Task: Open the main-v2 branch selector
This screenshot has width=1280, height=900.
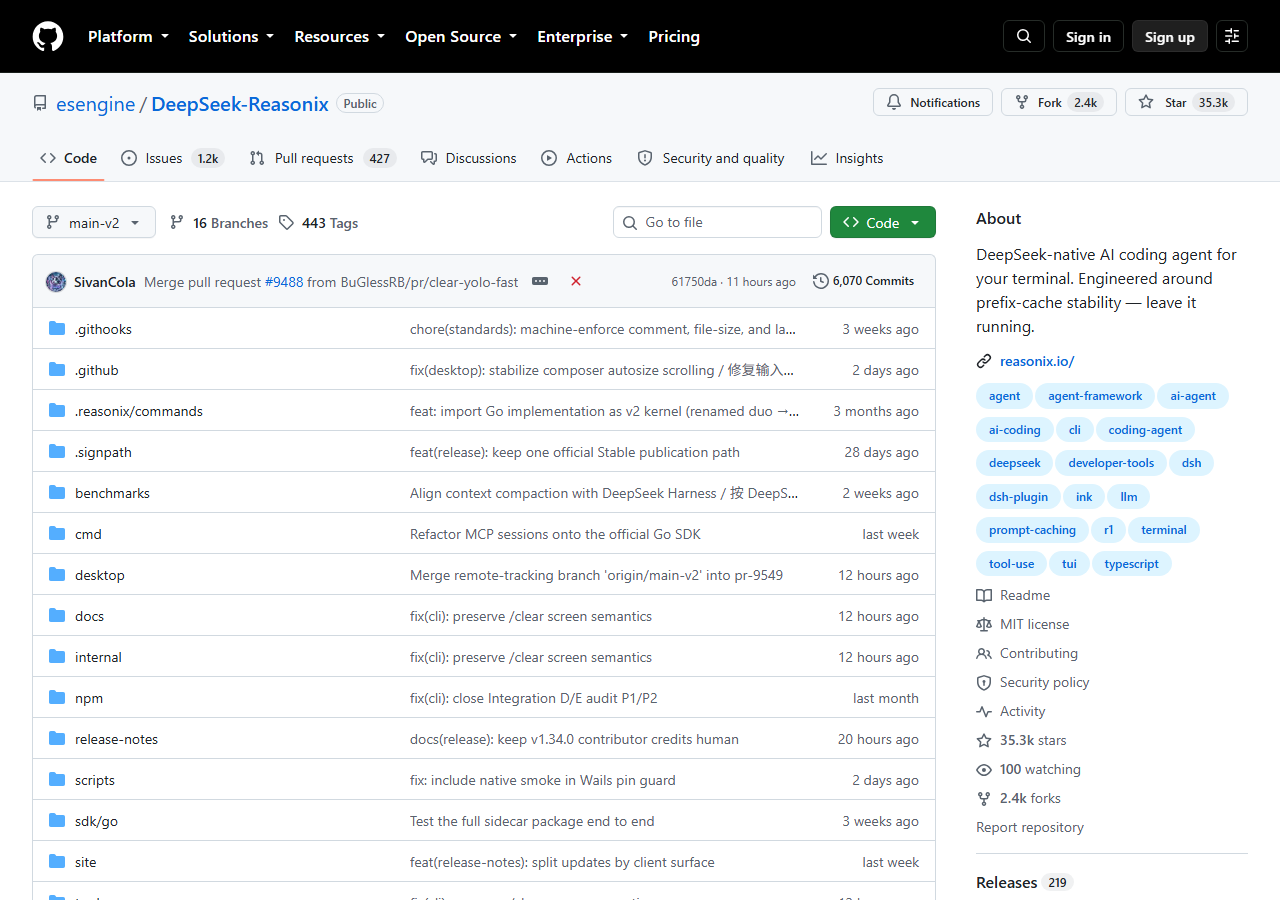Action: point(94,223)
